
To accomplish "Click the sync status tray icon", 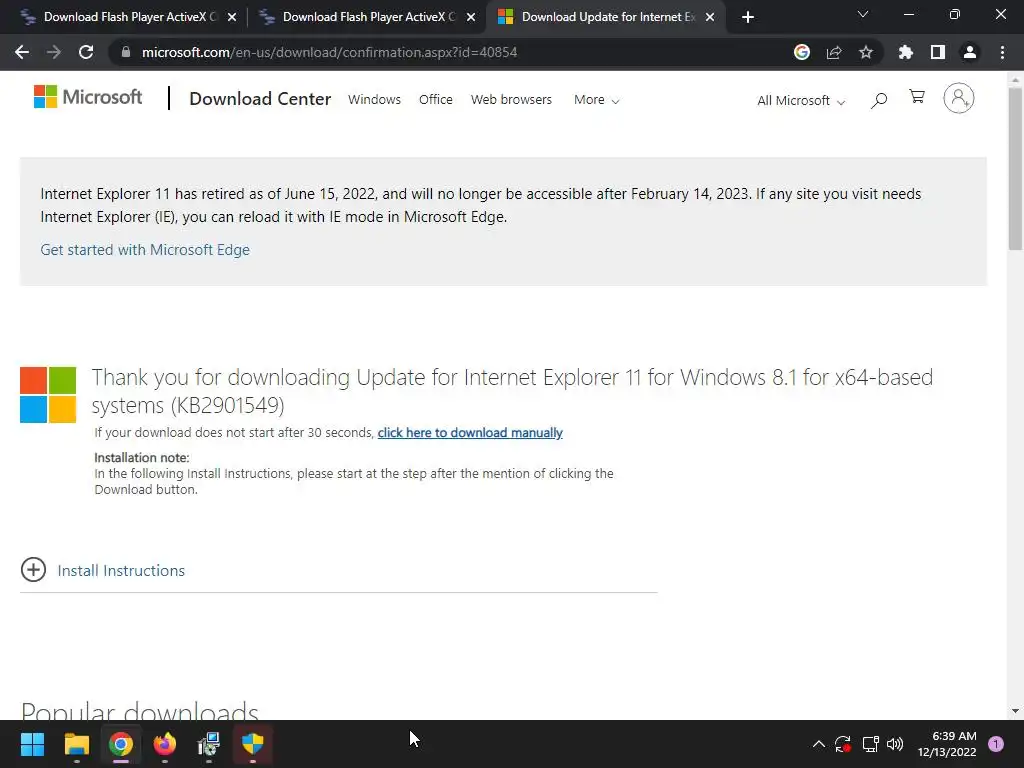I will [843, 744].
